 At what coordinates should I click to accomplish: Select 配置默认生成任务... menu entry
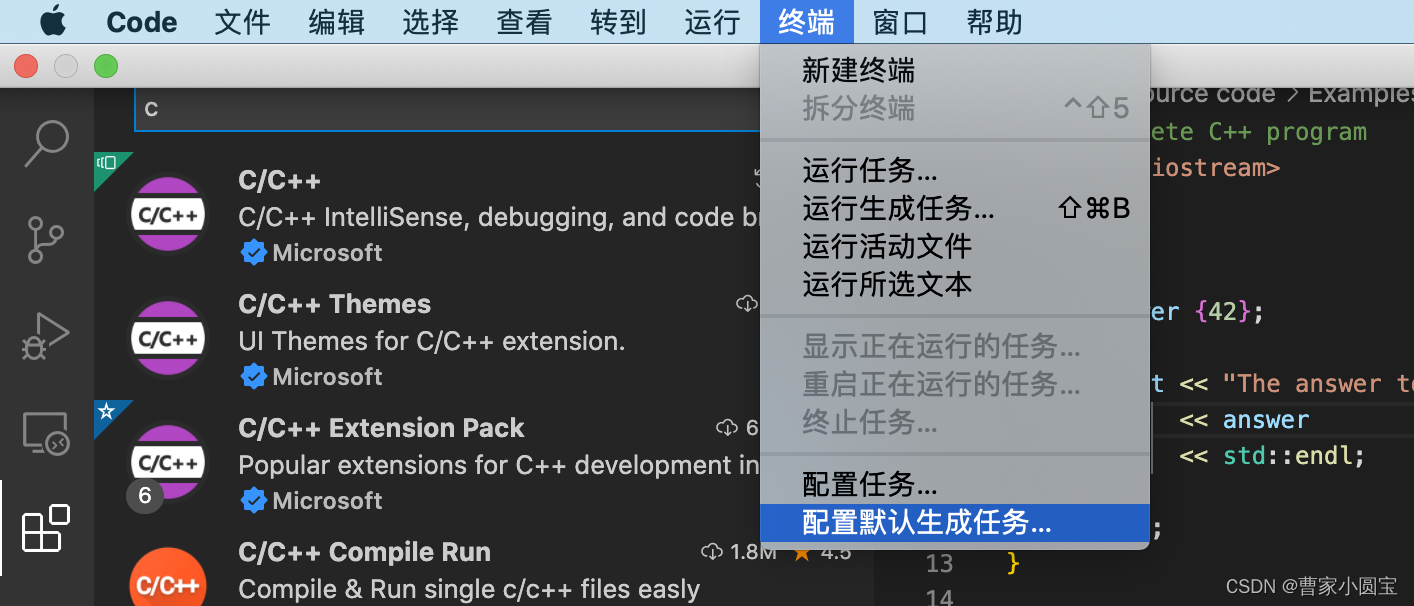[x=955, y=523]
